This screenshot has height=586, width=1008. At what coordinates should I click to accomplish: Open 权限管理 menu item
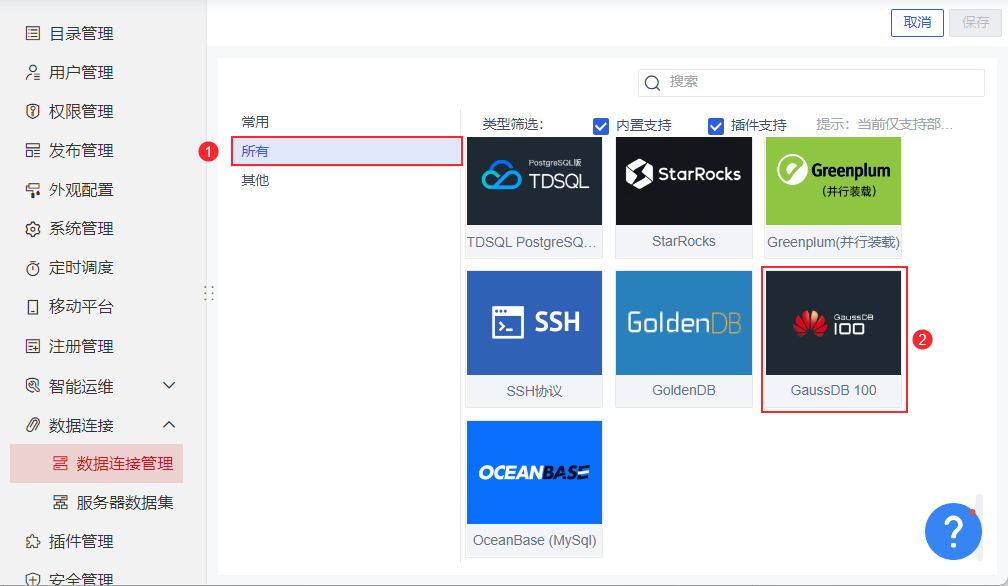click(x=81, y=111)
